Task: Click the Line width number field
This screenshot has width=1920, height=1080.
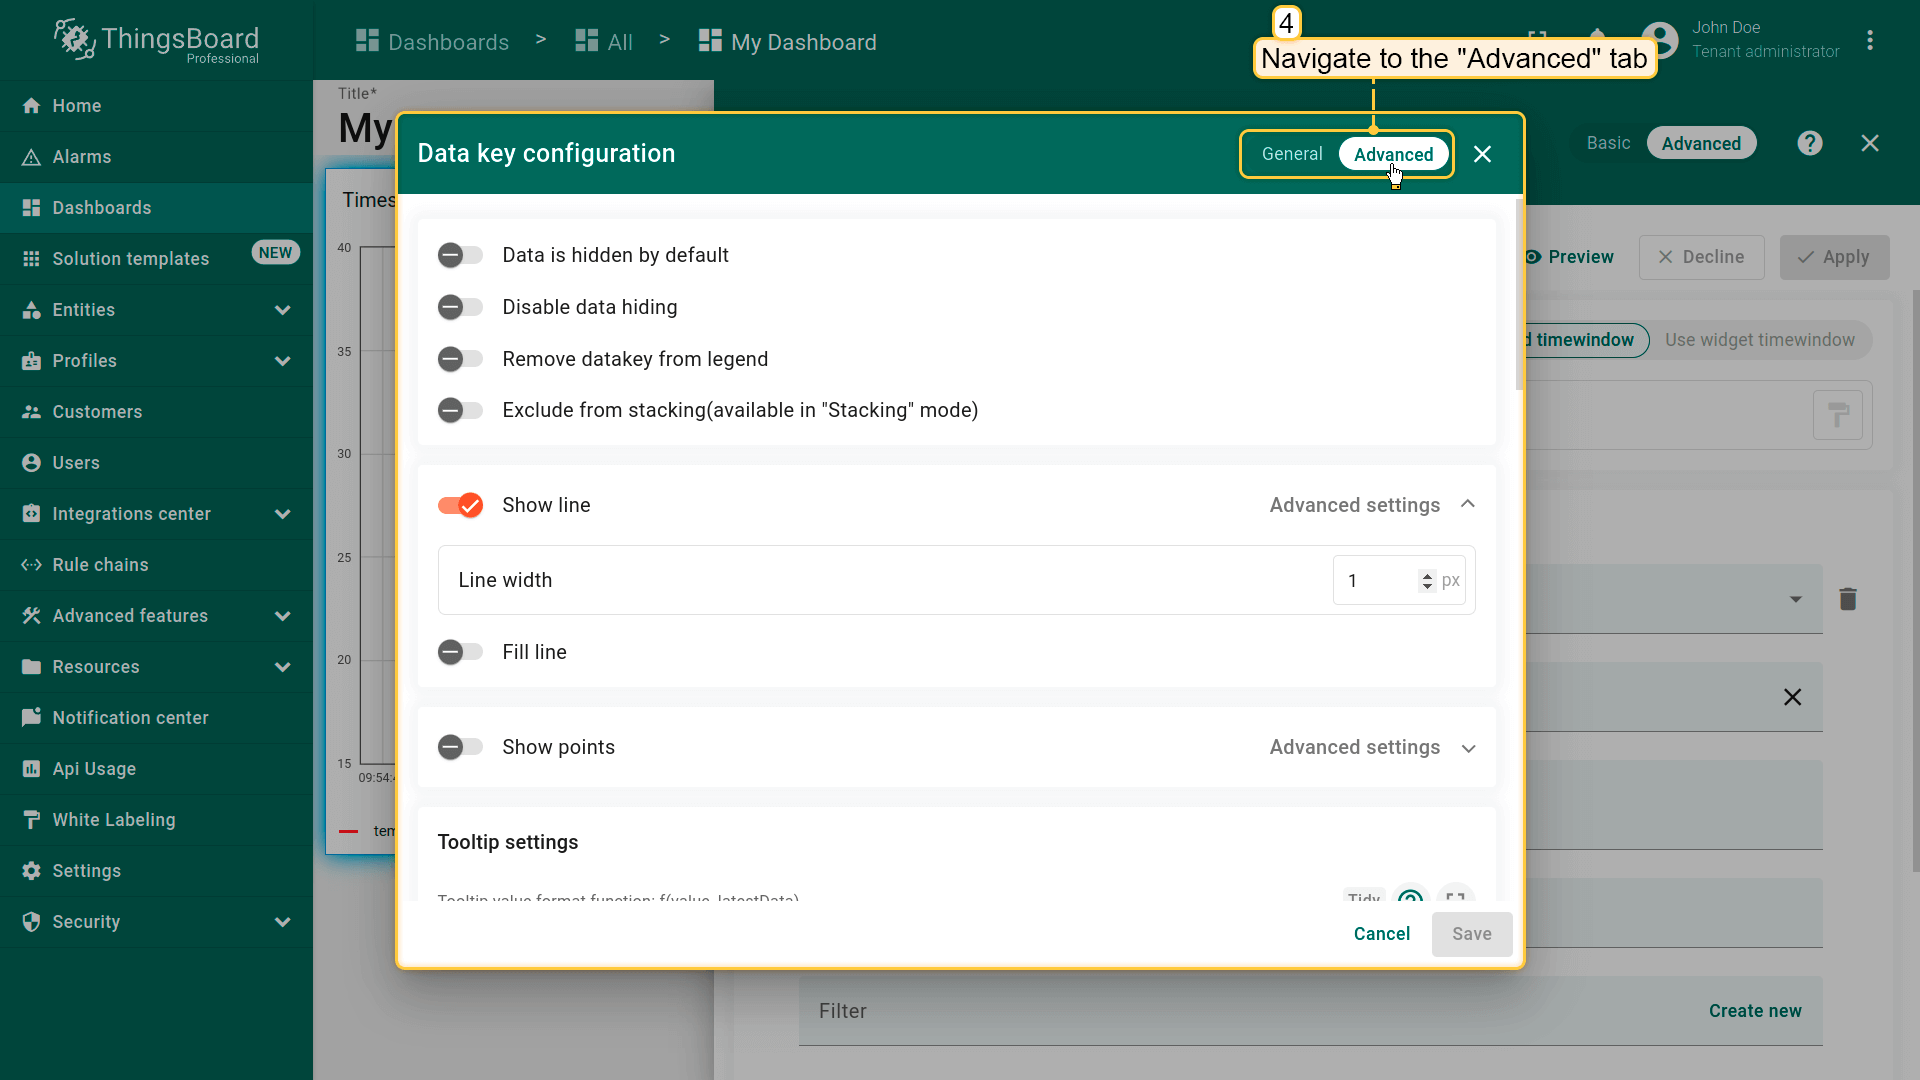Action: (1378, 581)
